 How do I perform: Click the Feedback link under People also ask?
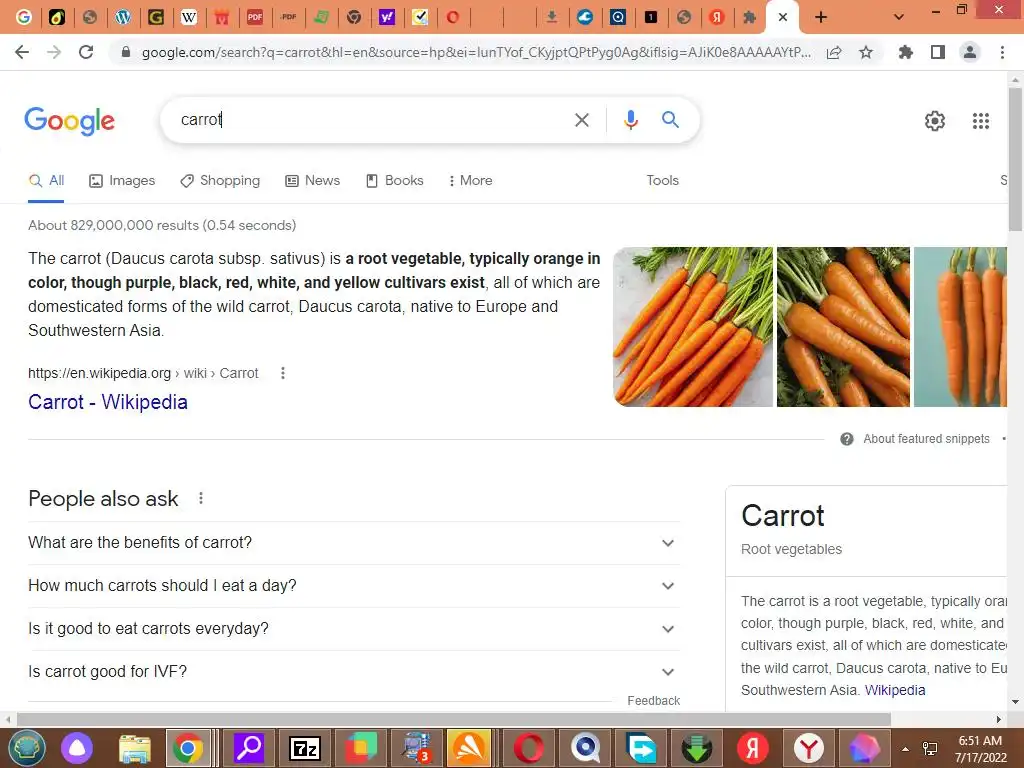[x=654, y=701]
